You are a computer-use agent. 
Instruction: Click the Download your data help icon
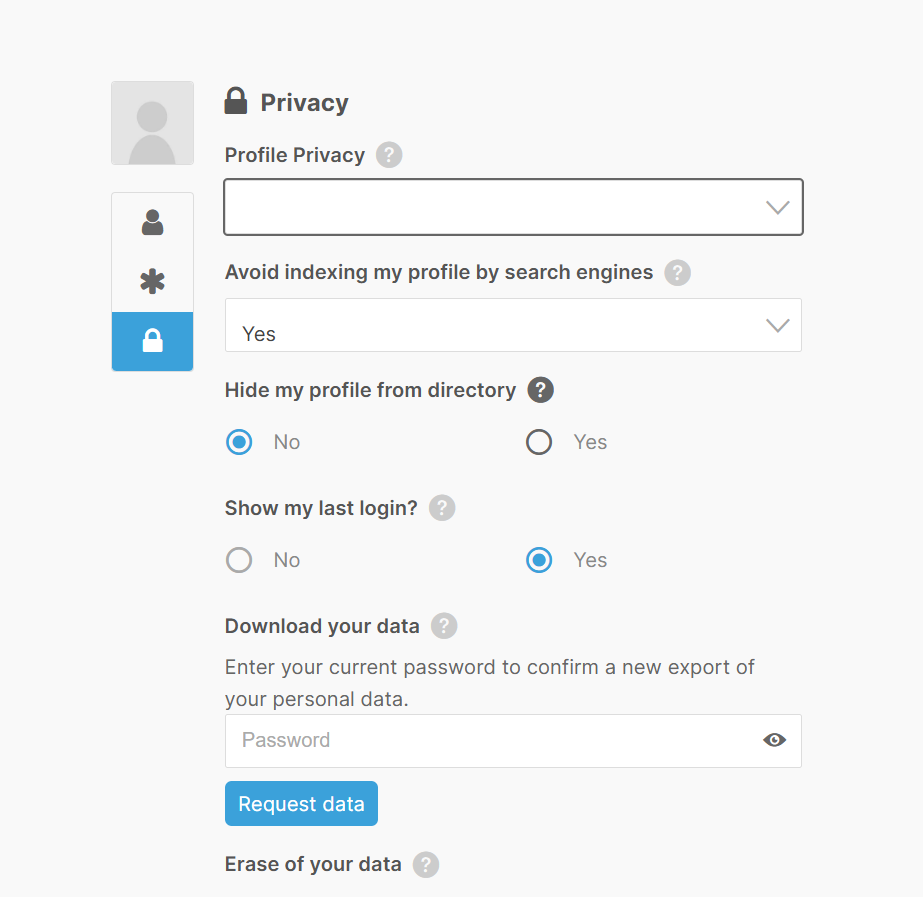point(443,627)
